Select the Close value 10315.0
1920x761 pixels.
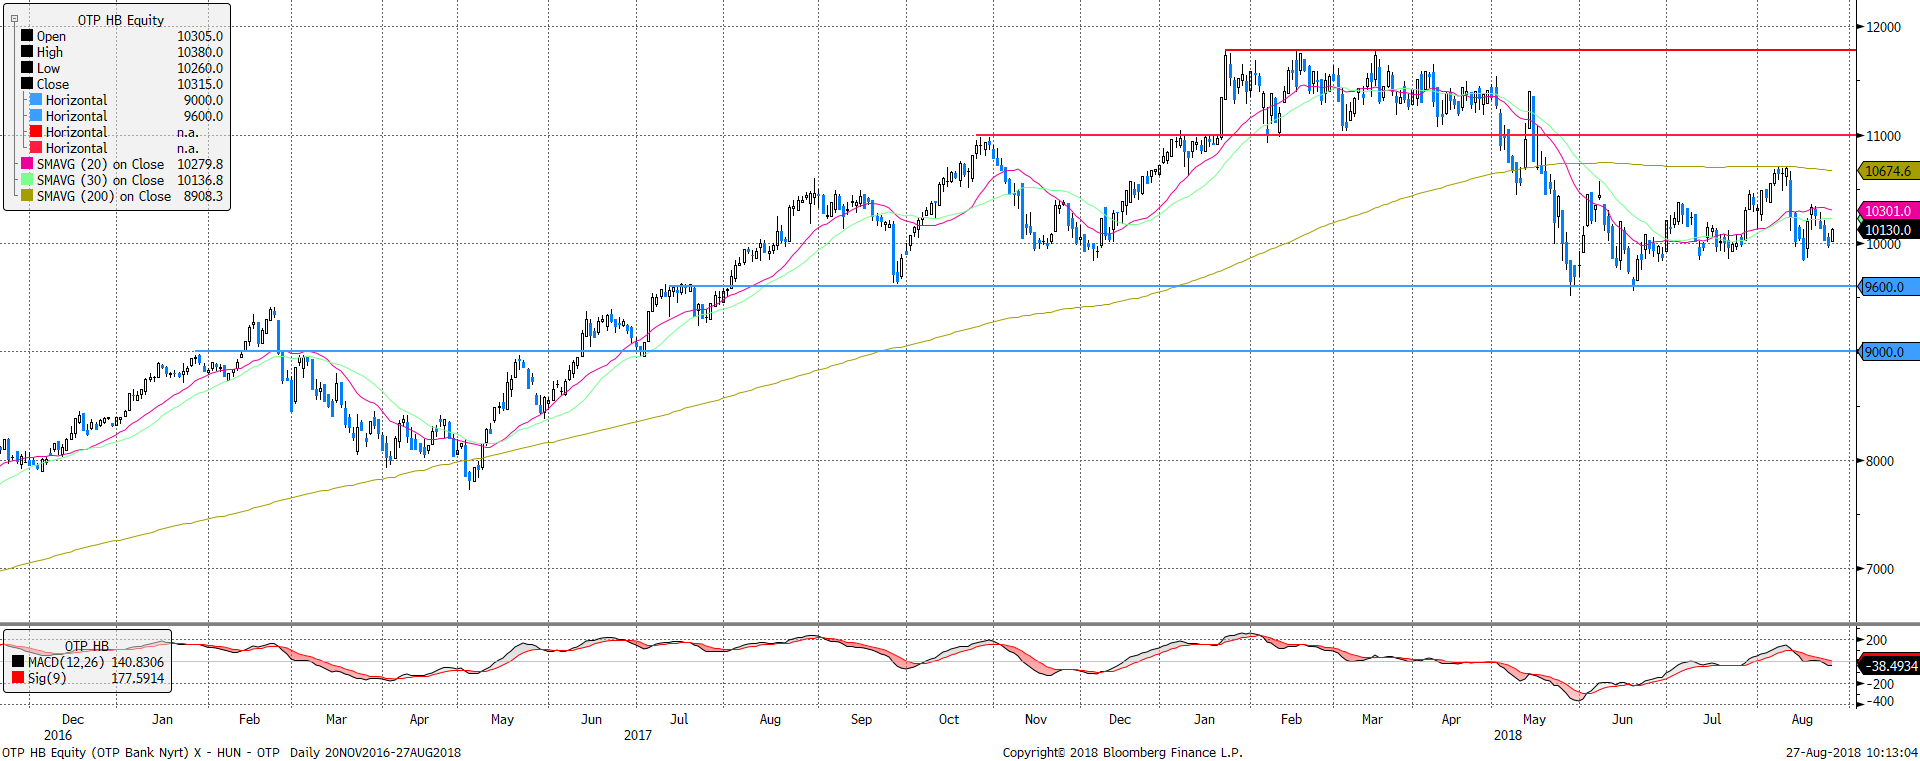click(x=200, y=84)
